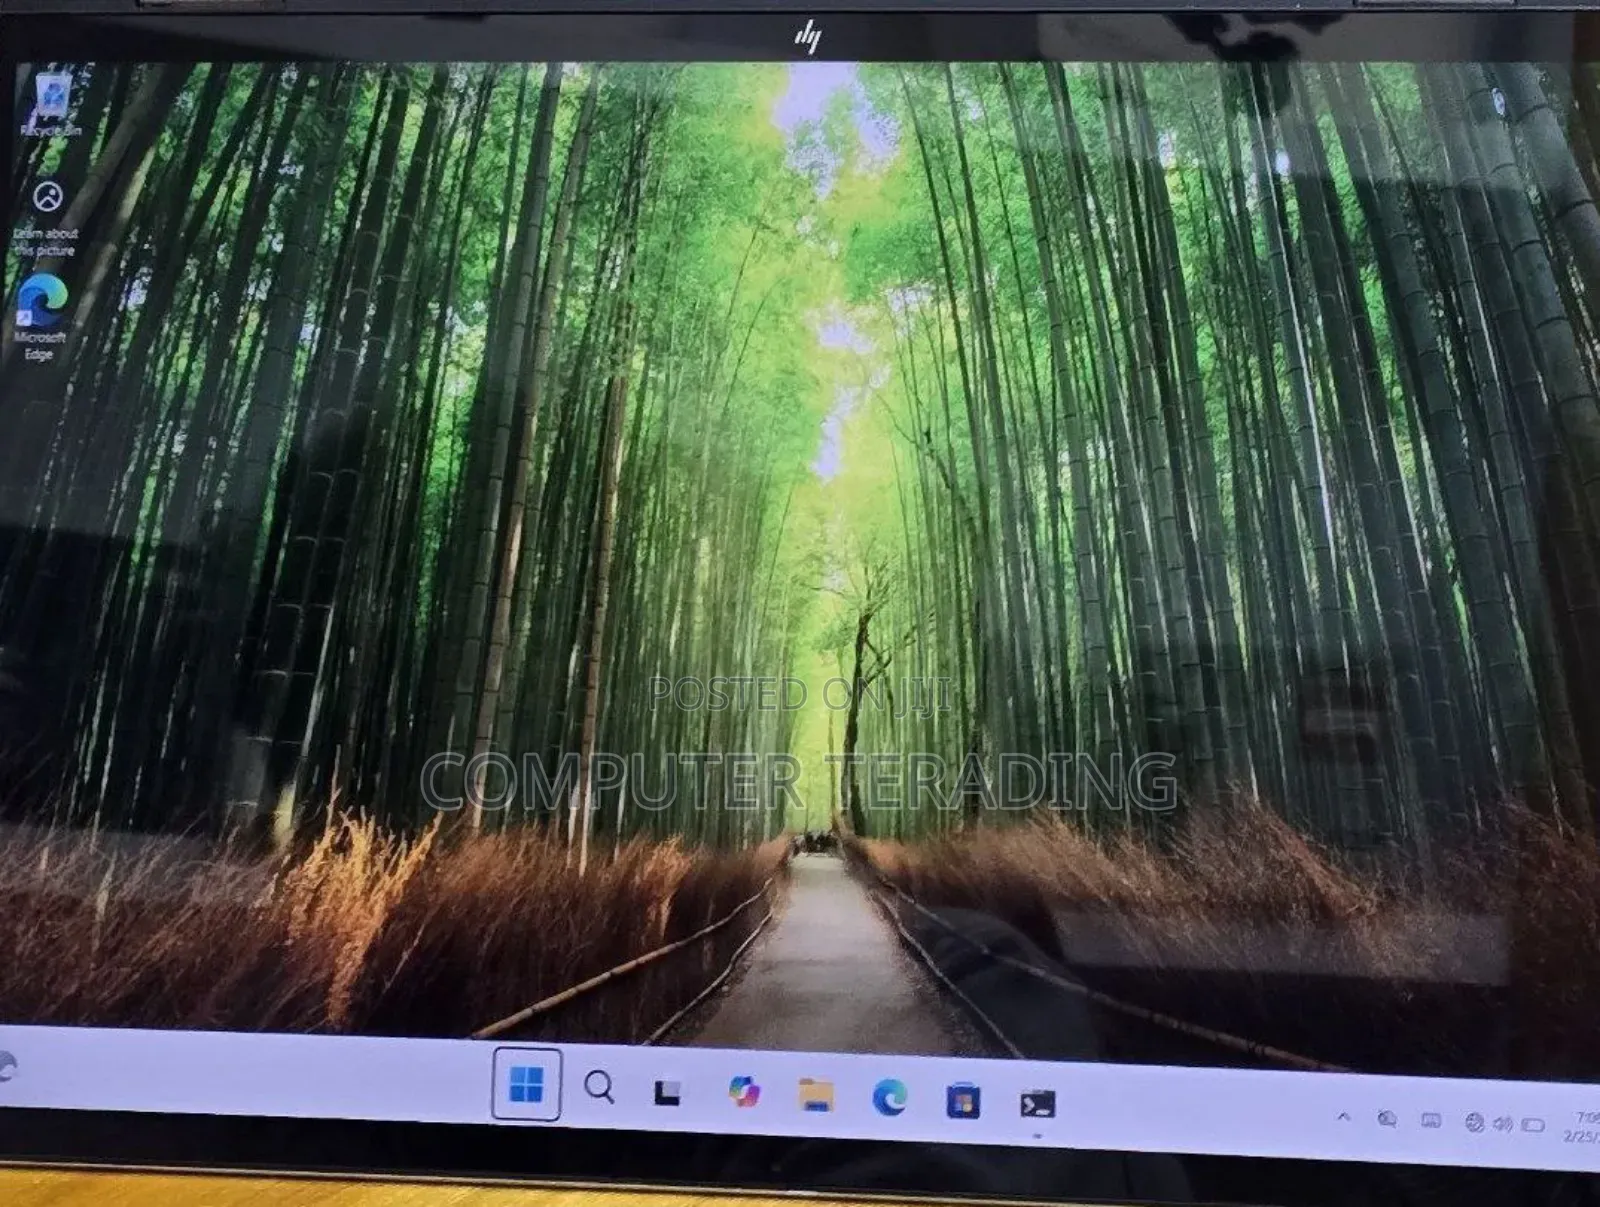Launch Copilot from the taskbar
Viewport: 1600px width, 1207px height.
click(744, 1092)
